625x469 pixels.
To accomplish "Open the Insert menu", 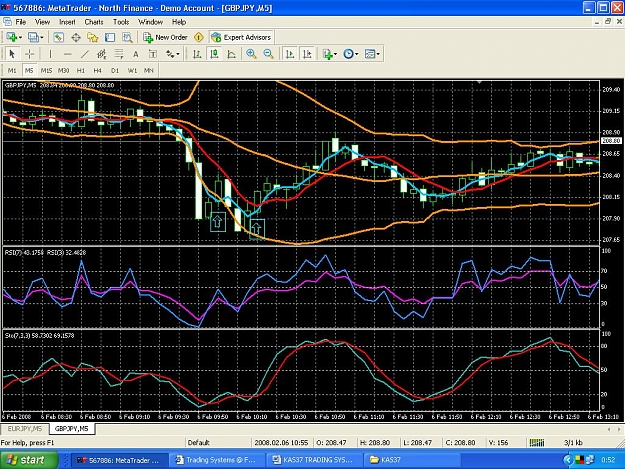I will click(x=67, y=22).
